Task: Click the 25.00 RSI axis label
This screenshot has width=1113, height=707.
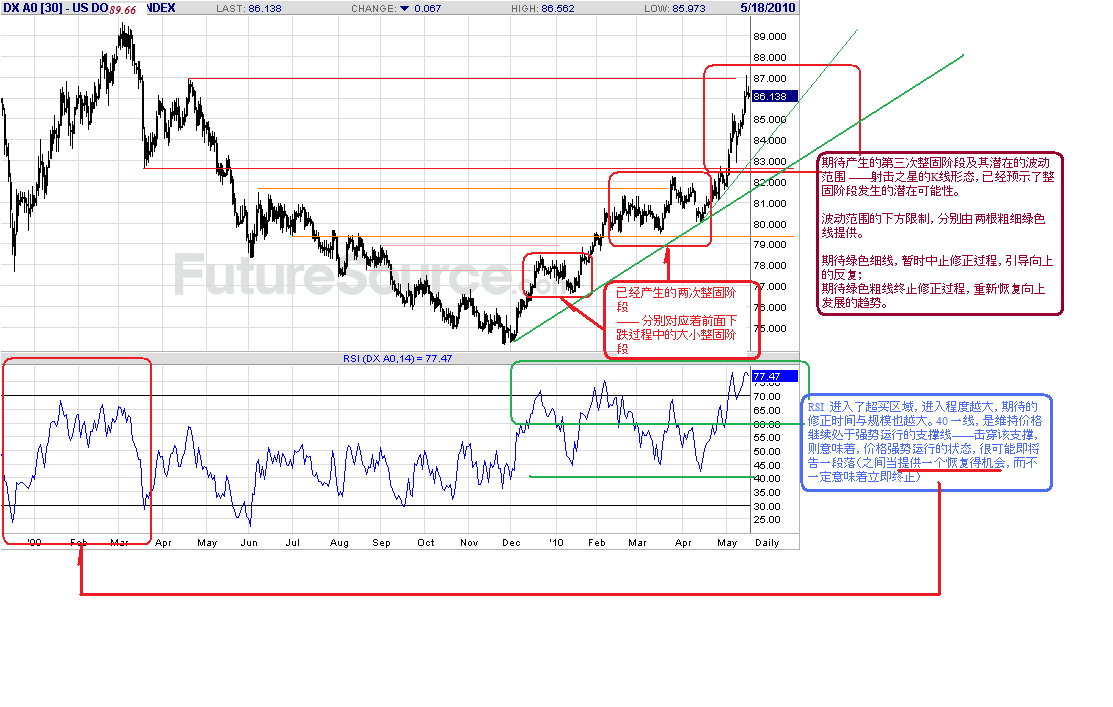Action: point(767,520)
